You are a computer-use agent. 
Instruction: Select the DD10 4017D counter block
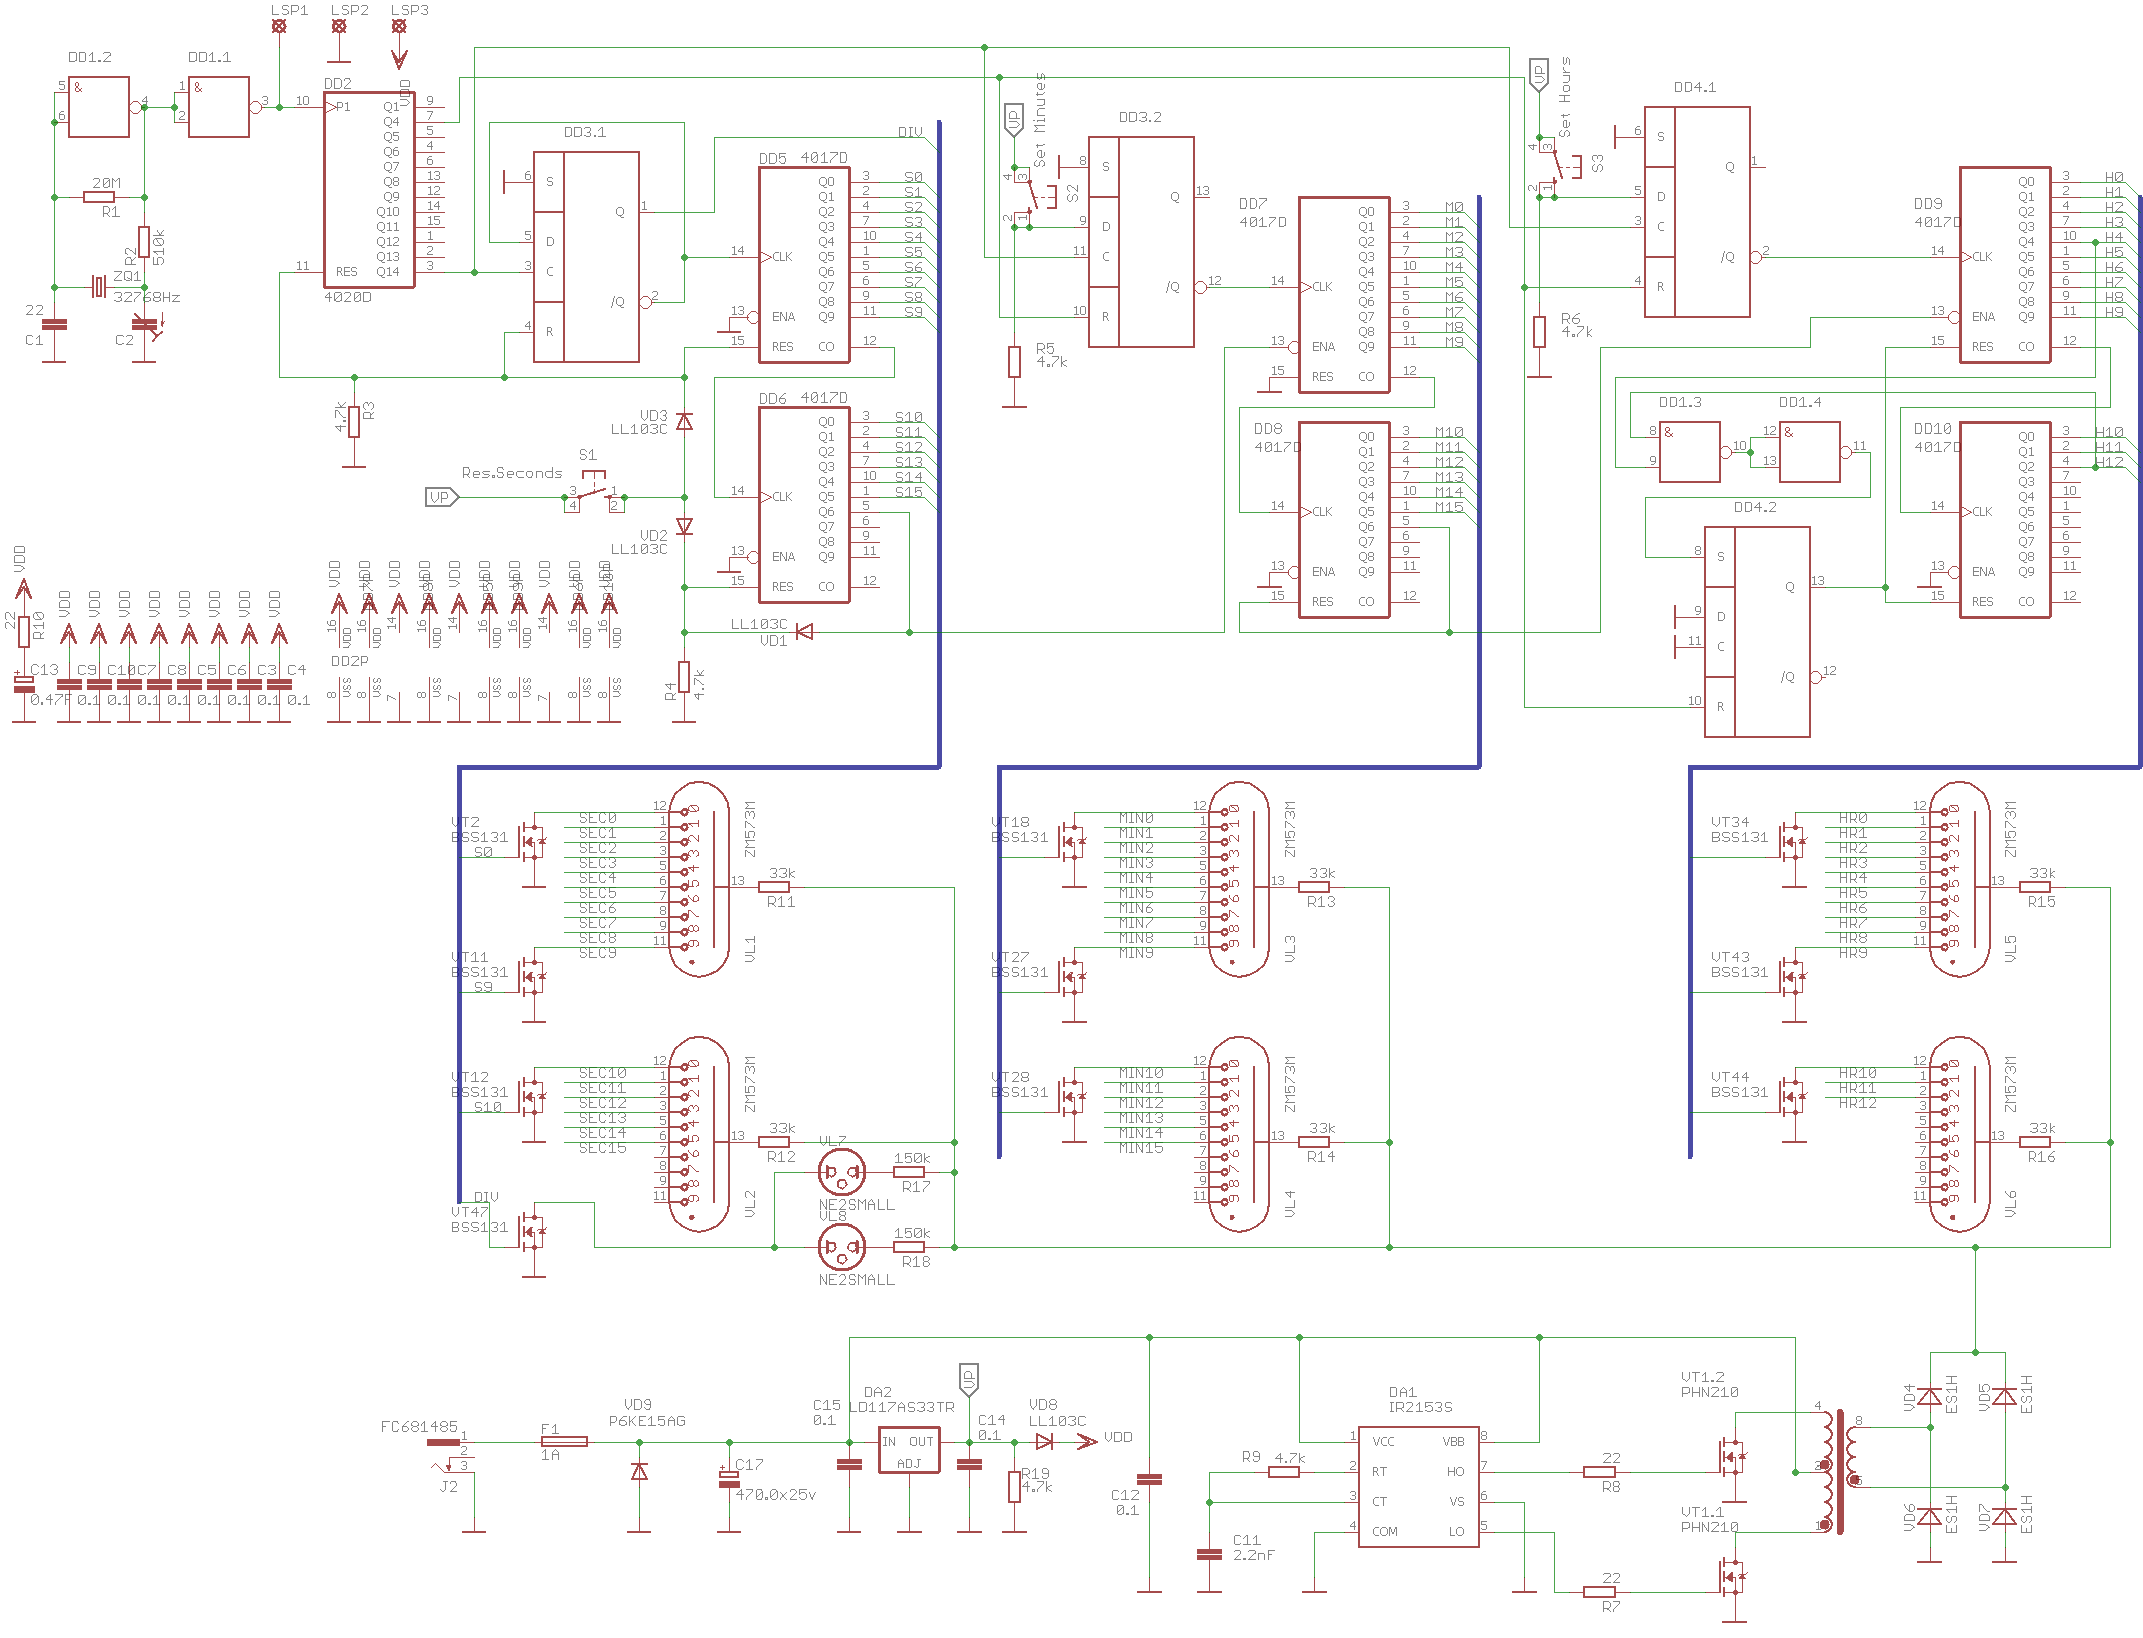[2005, 520]
